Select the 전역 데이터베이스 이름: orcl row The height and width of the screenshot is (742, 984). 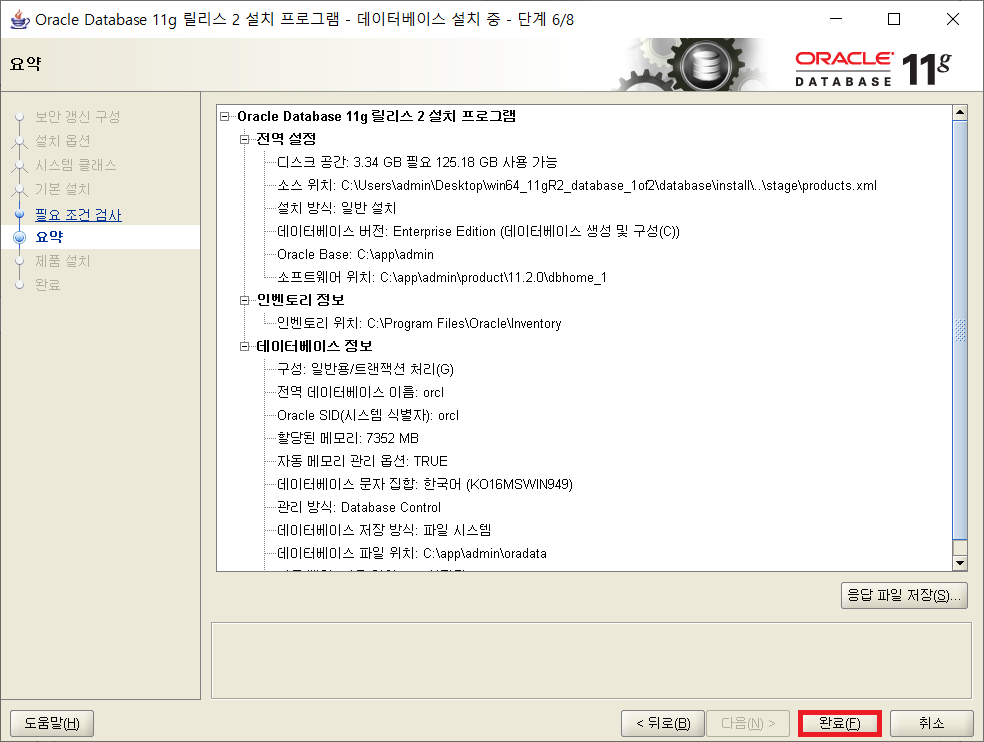point(360,392)
